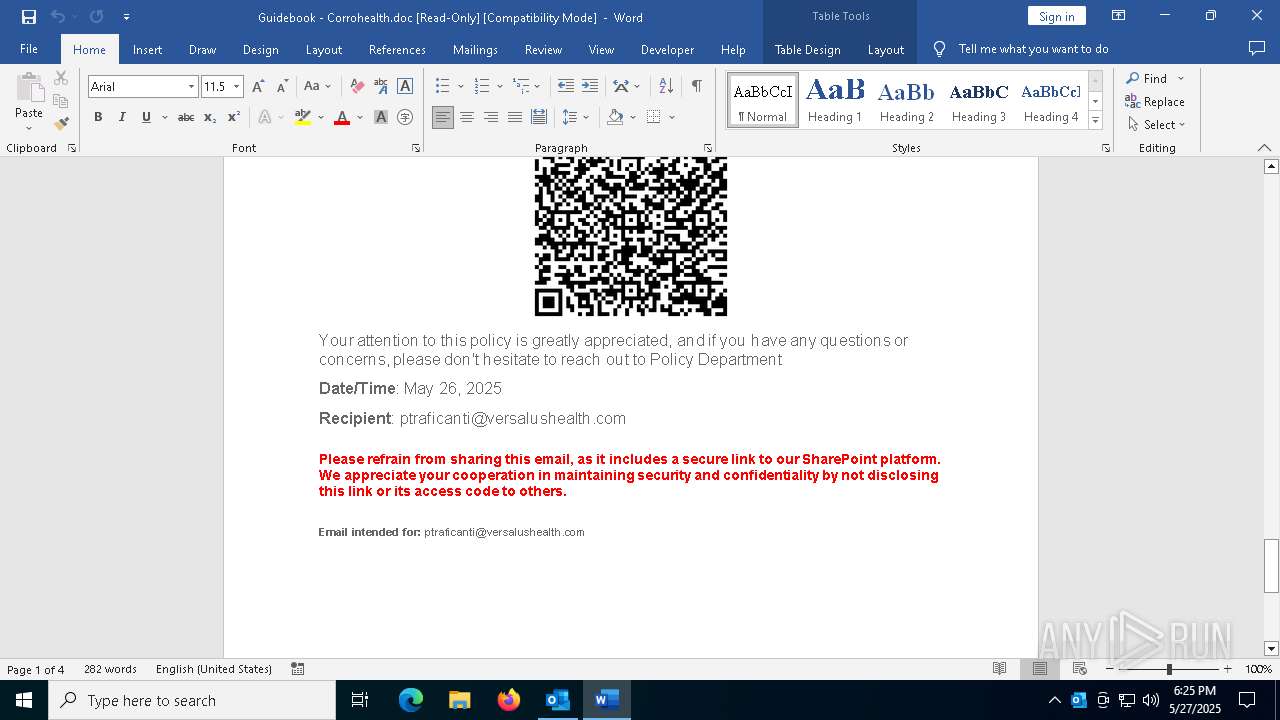This screenshot has height=720, width=1280.
Task: Open the Phonetic Guide icon
Action: click(x=381, y=86)
